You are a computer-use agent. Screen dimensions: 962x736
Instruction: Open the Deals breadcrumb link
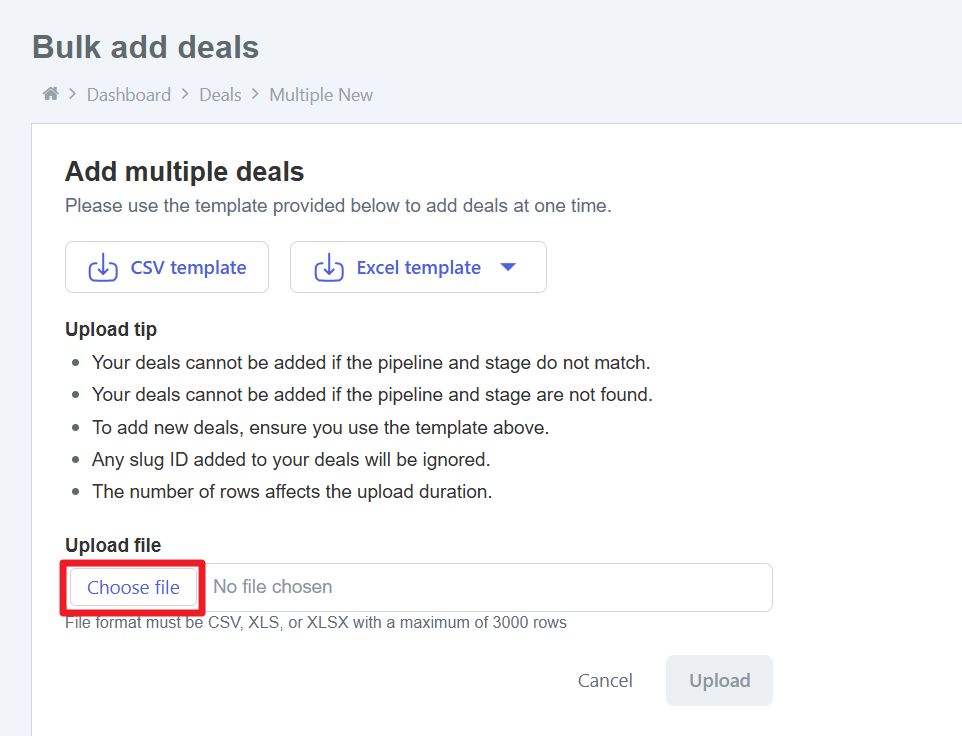point(220,95)
